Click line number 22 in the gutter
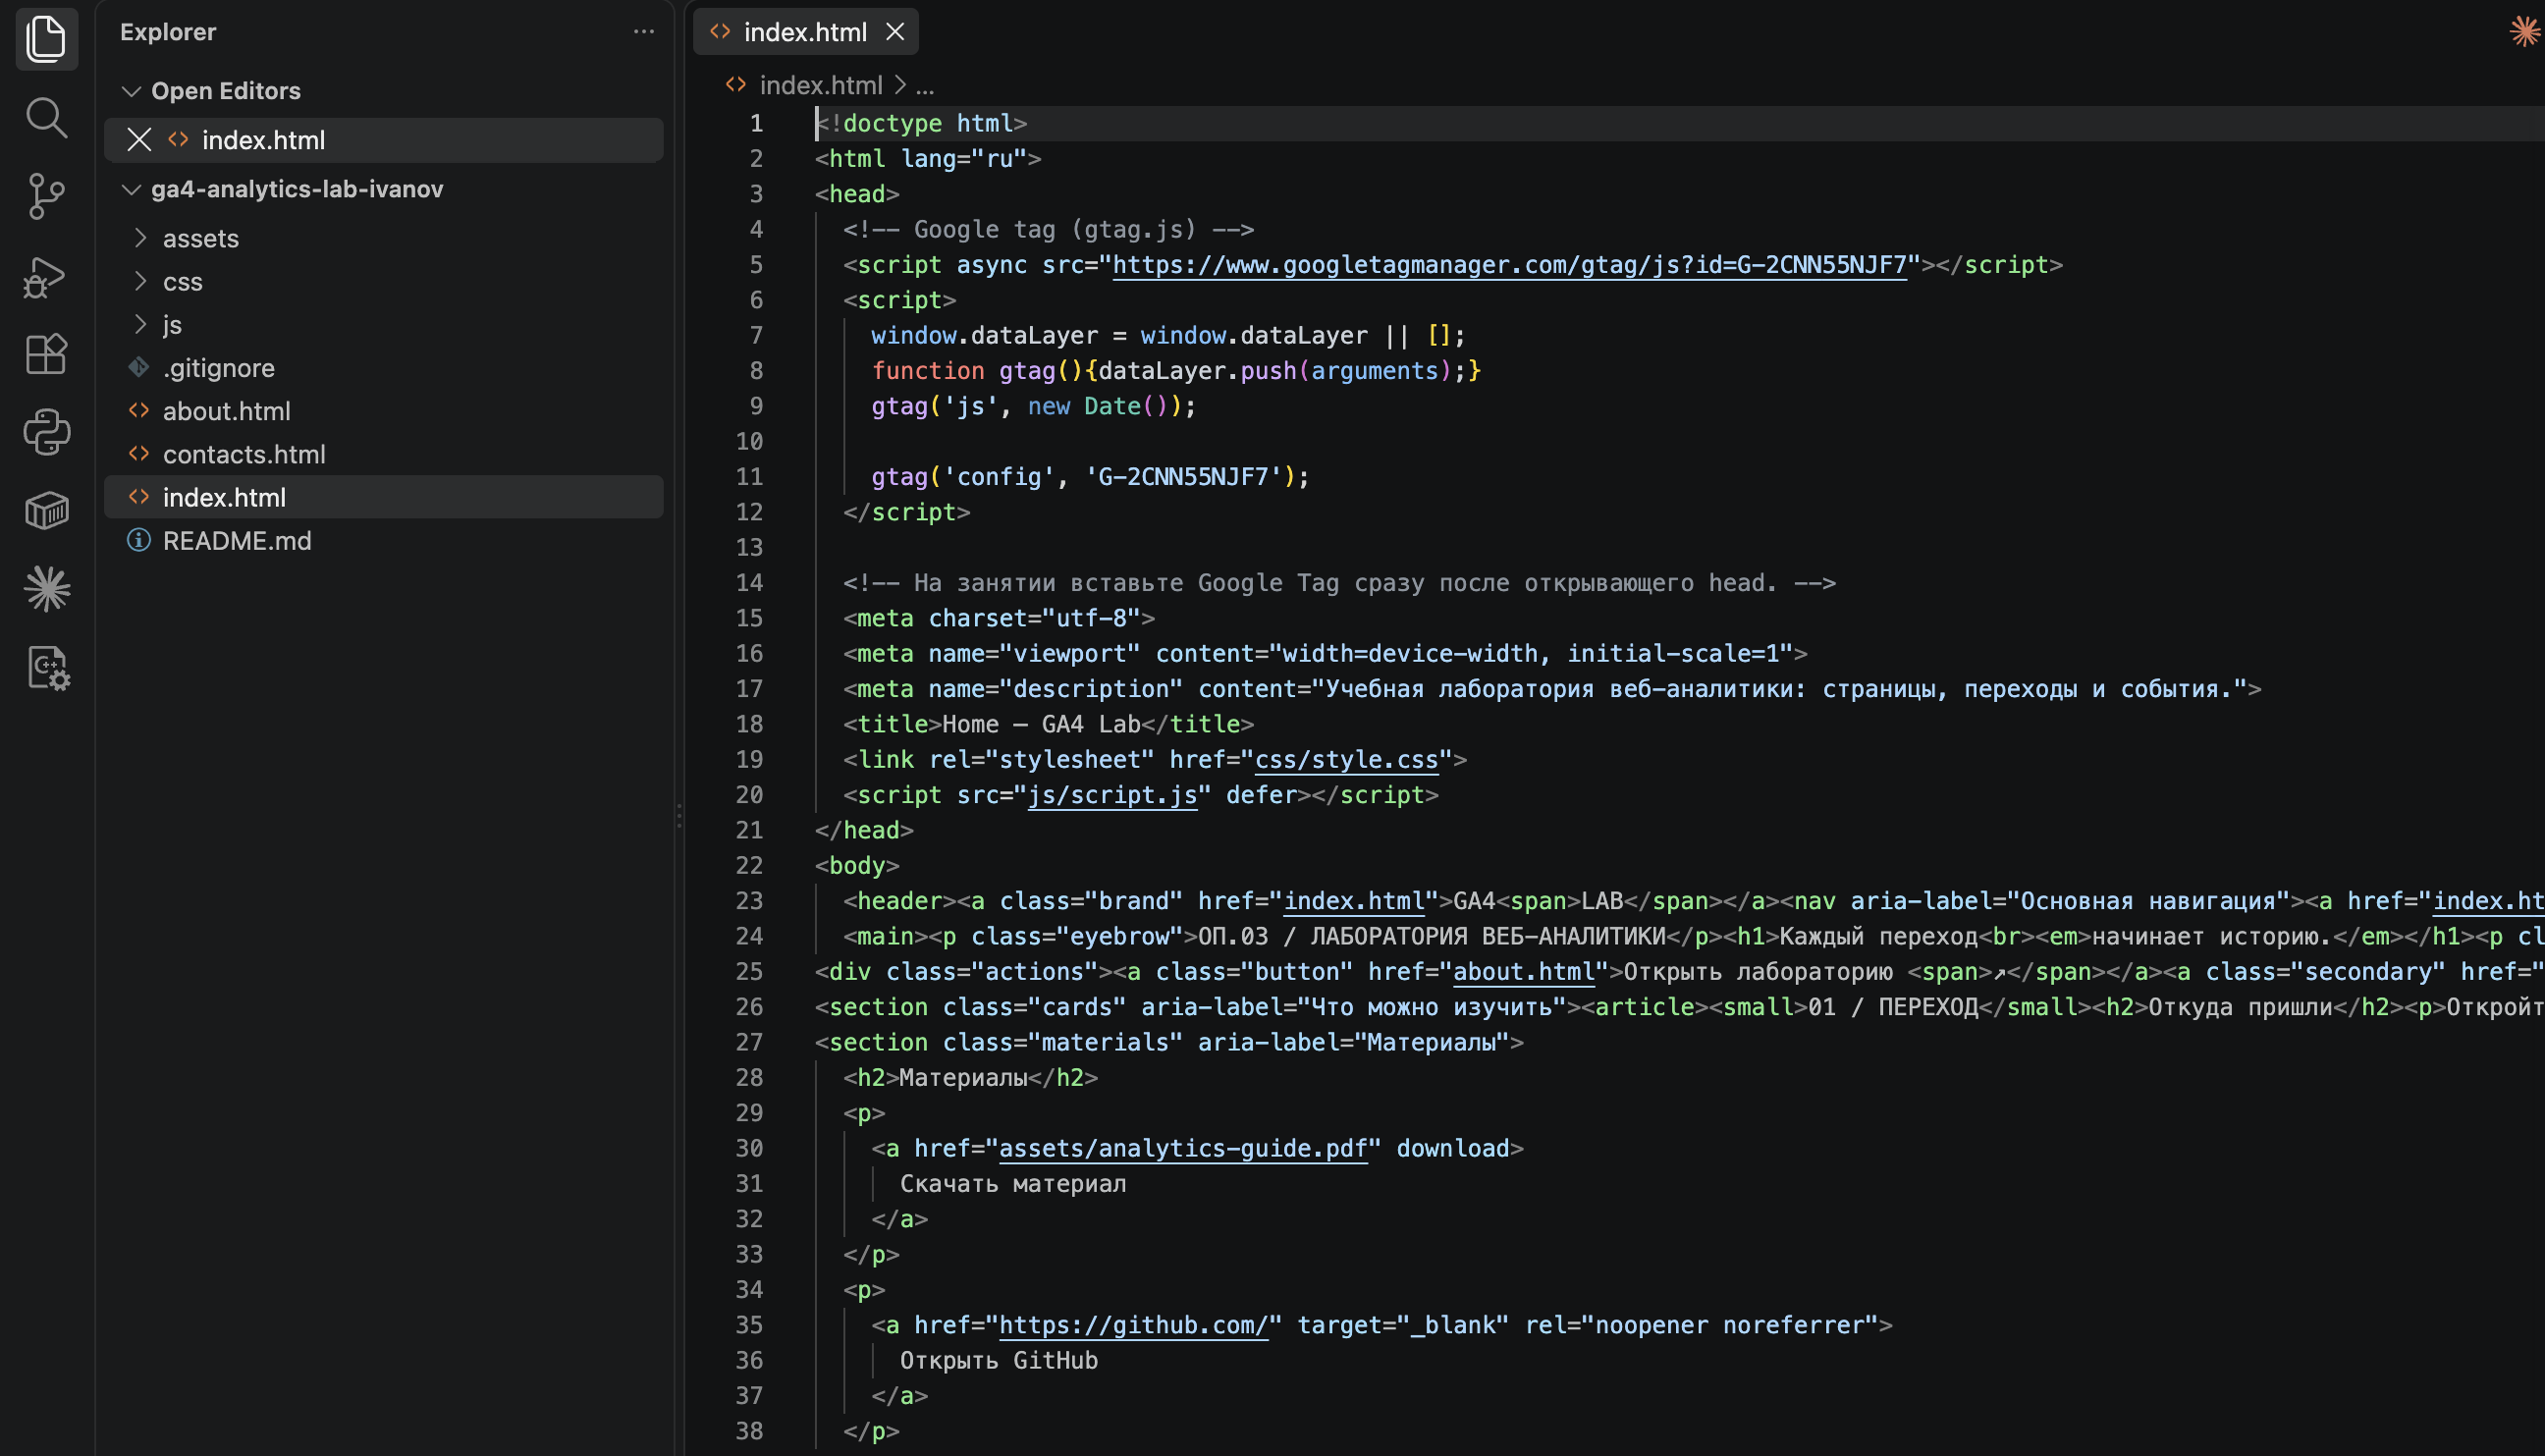The image size is (2545, 1456). click(749, 866)
